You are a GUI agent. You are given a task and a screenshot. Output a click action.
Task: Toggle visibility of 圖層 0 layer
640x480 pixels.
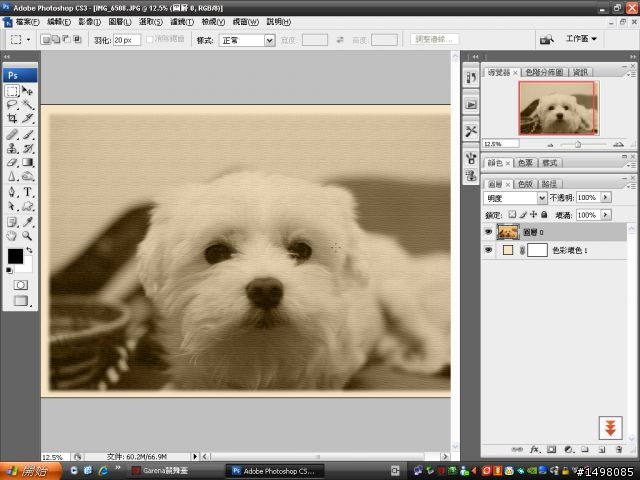[488, 232]
